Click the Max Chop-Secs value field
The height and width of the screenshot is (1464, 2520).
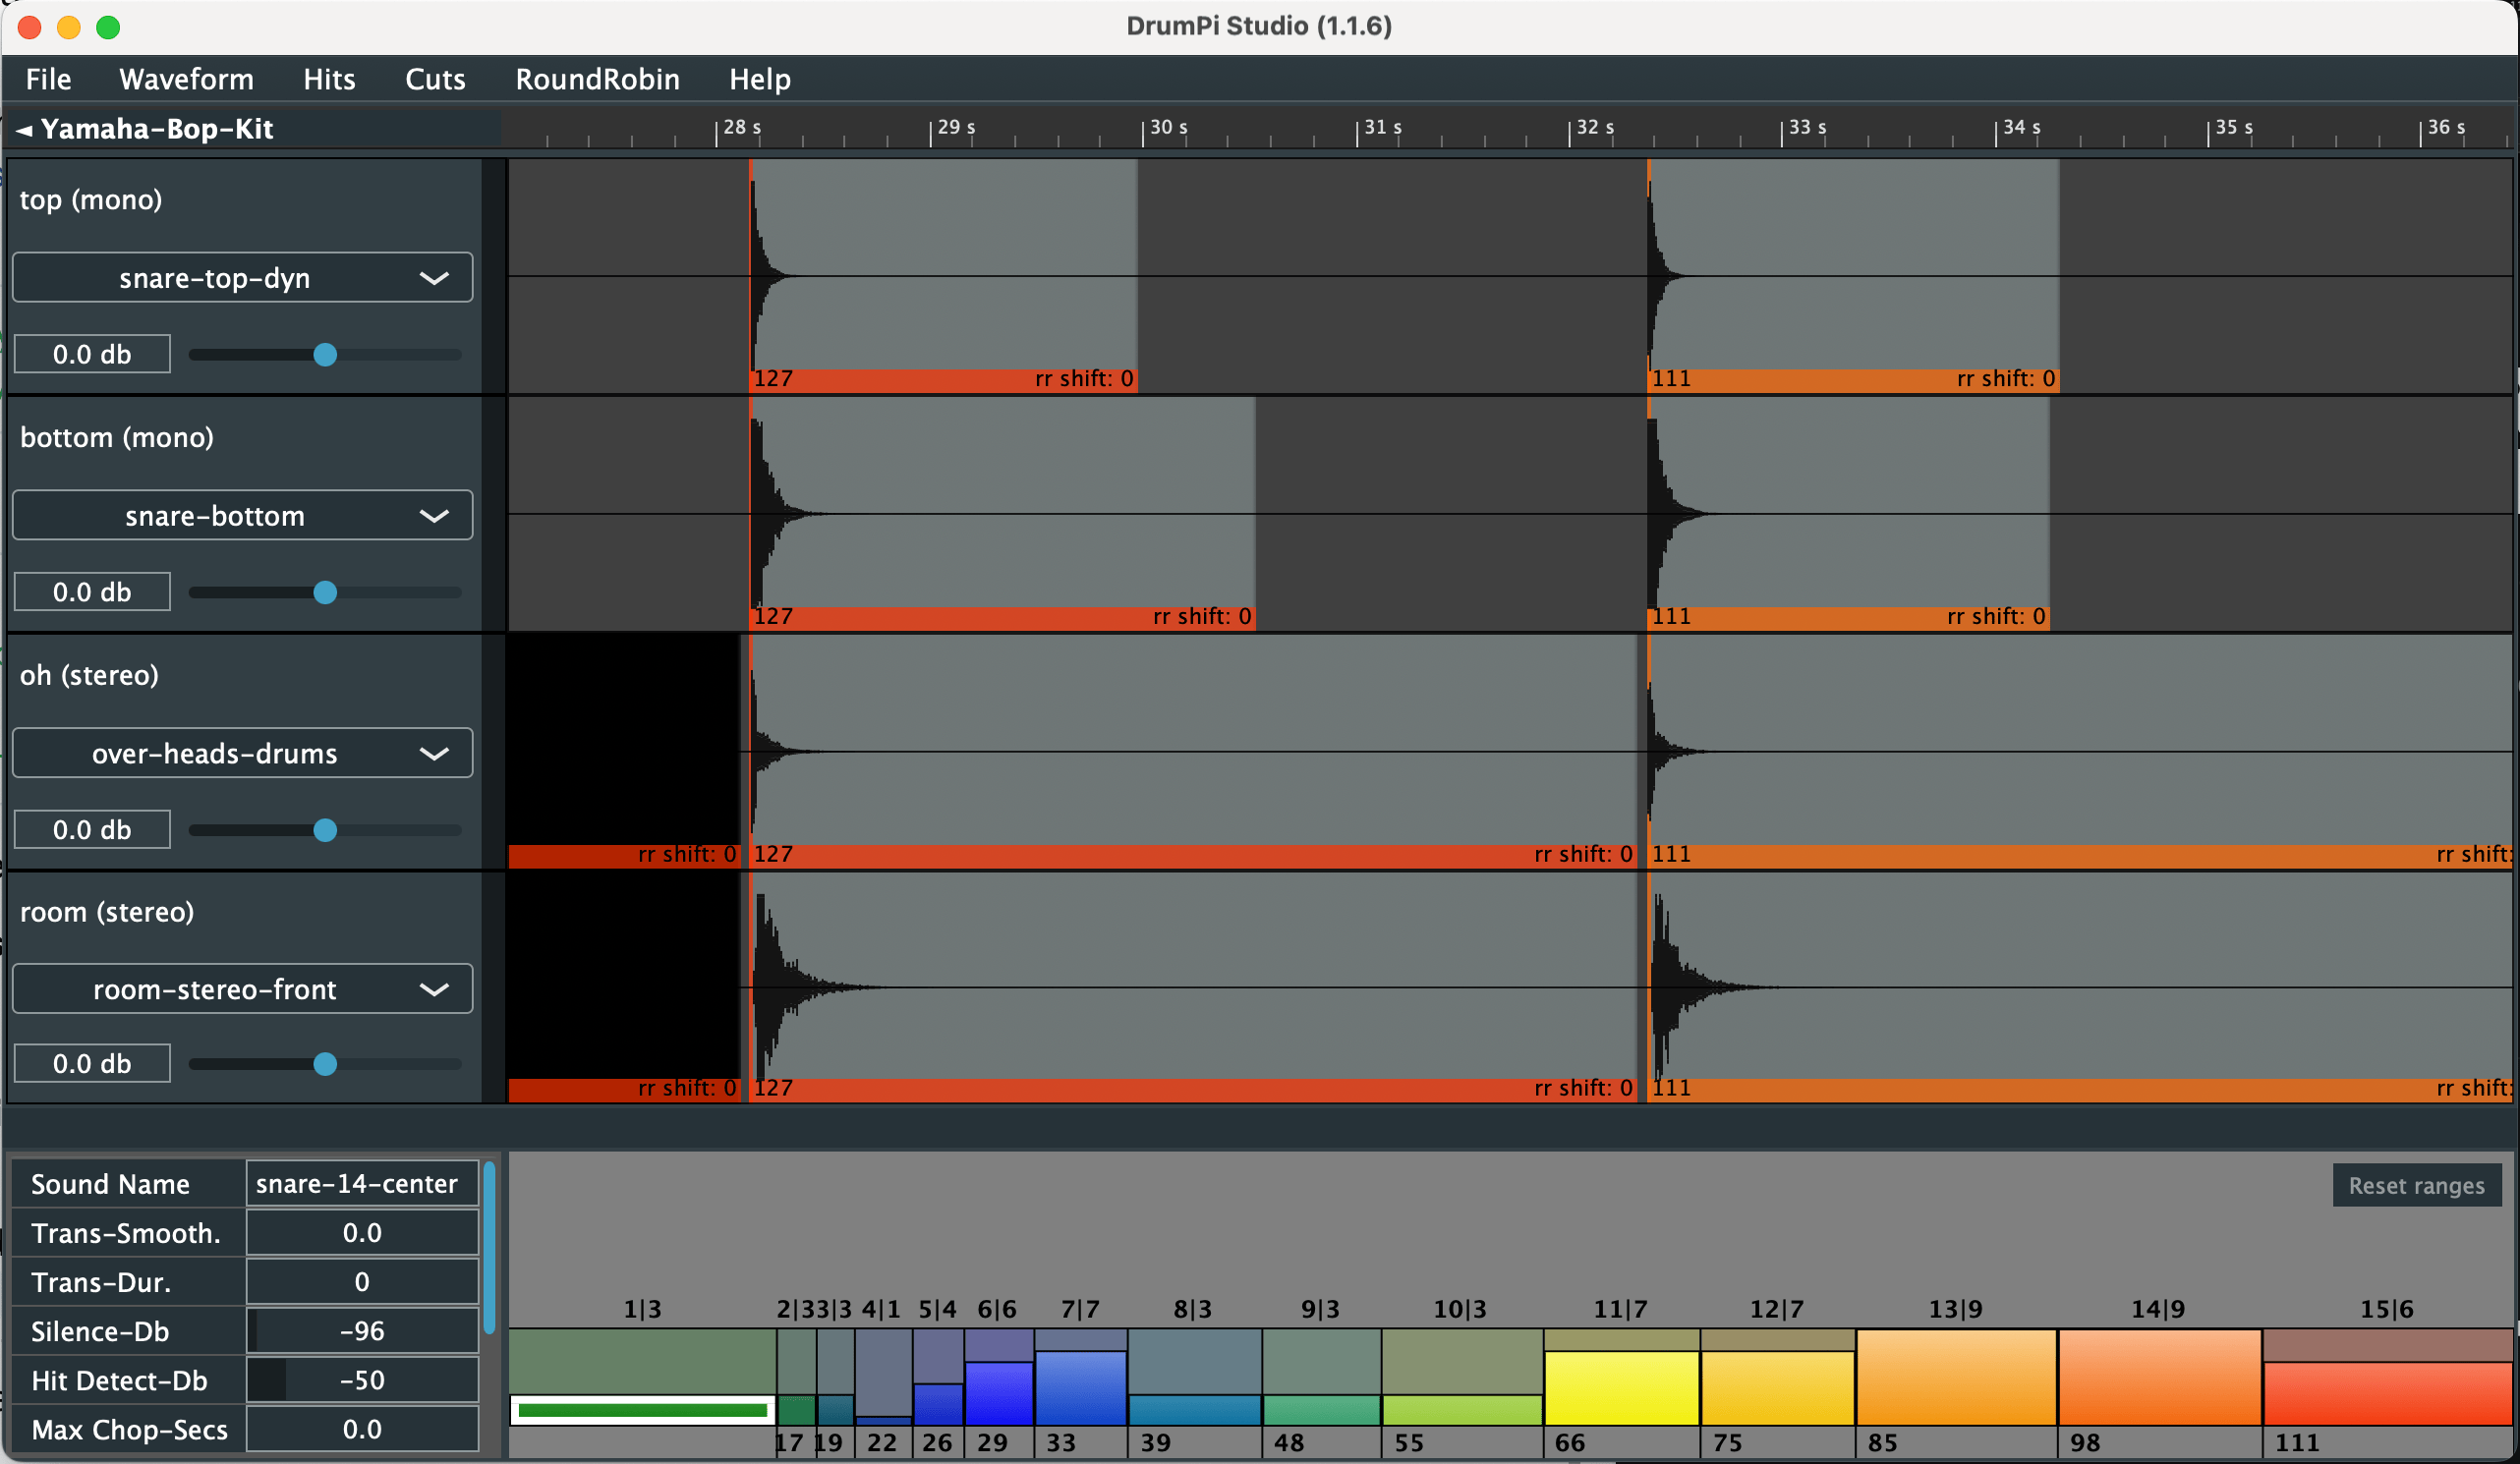(x=361, y=1429)
